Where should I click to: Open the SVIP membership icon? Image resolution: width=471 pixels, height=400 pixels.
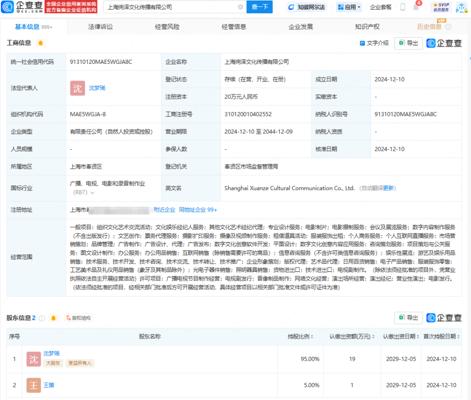click(x=441, y=7)
